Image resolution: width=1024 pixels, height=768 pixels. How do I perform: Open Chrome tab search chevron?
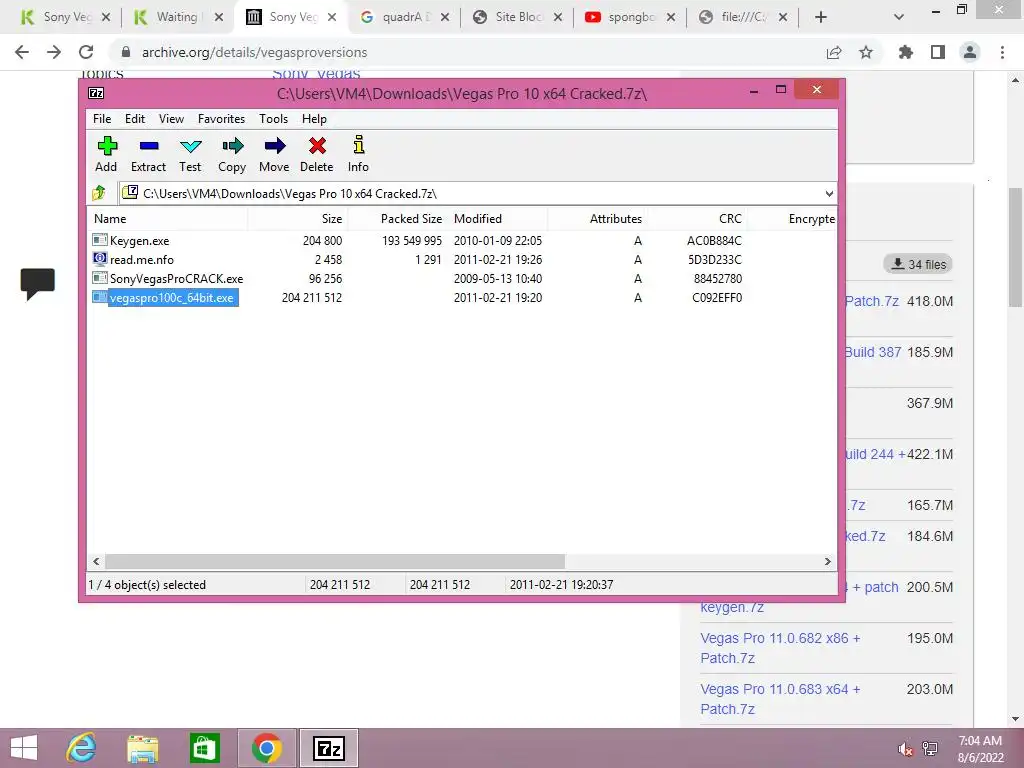click(899, 17)
